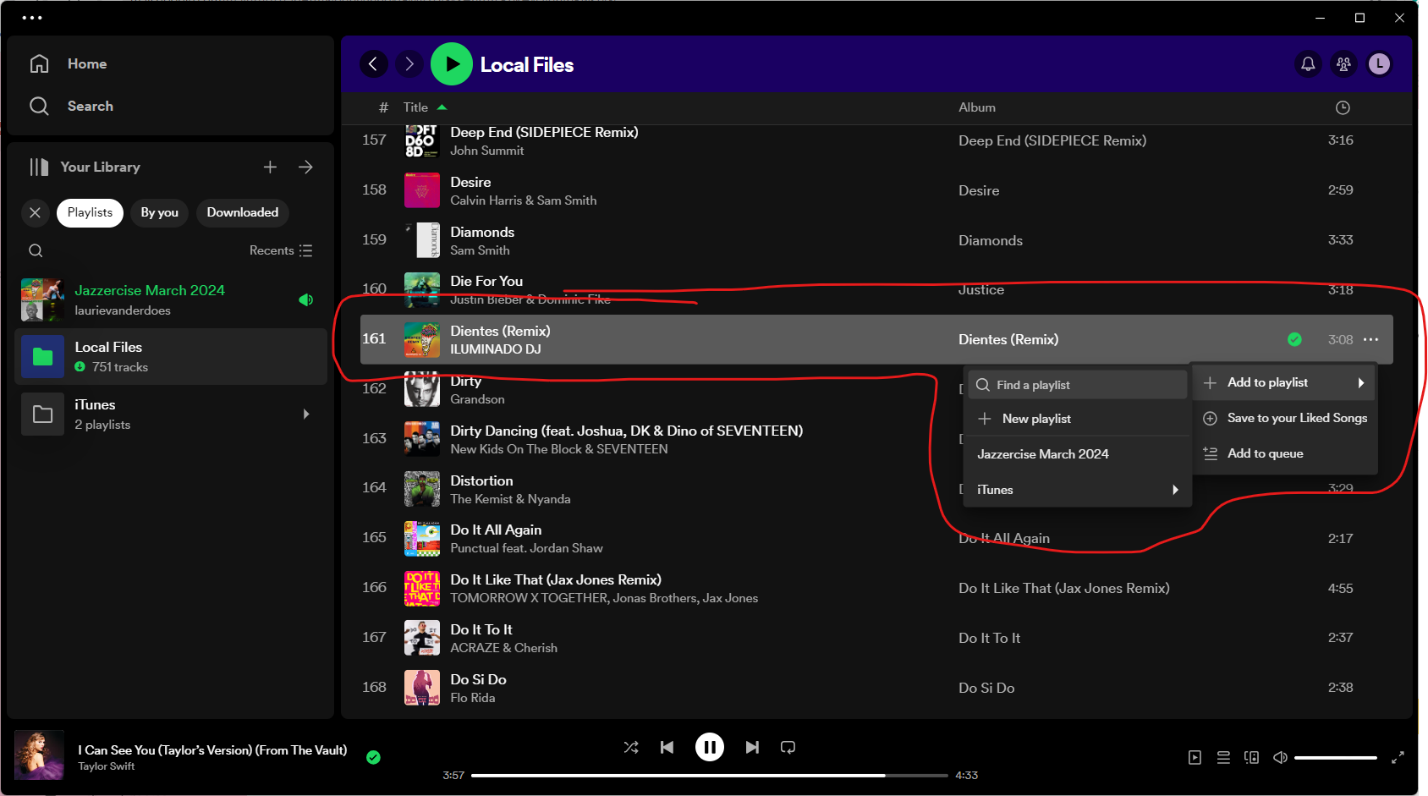Play Local Files with green play button
The image size is (1428, 796).
(x=452, y=64)
